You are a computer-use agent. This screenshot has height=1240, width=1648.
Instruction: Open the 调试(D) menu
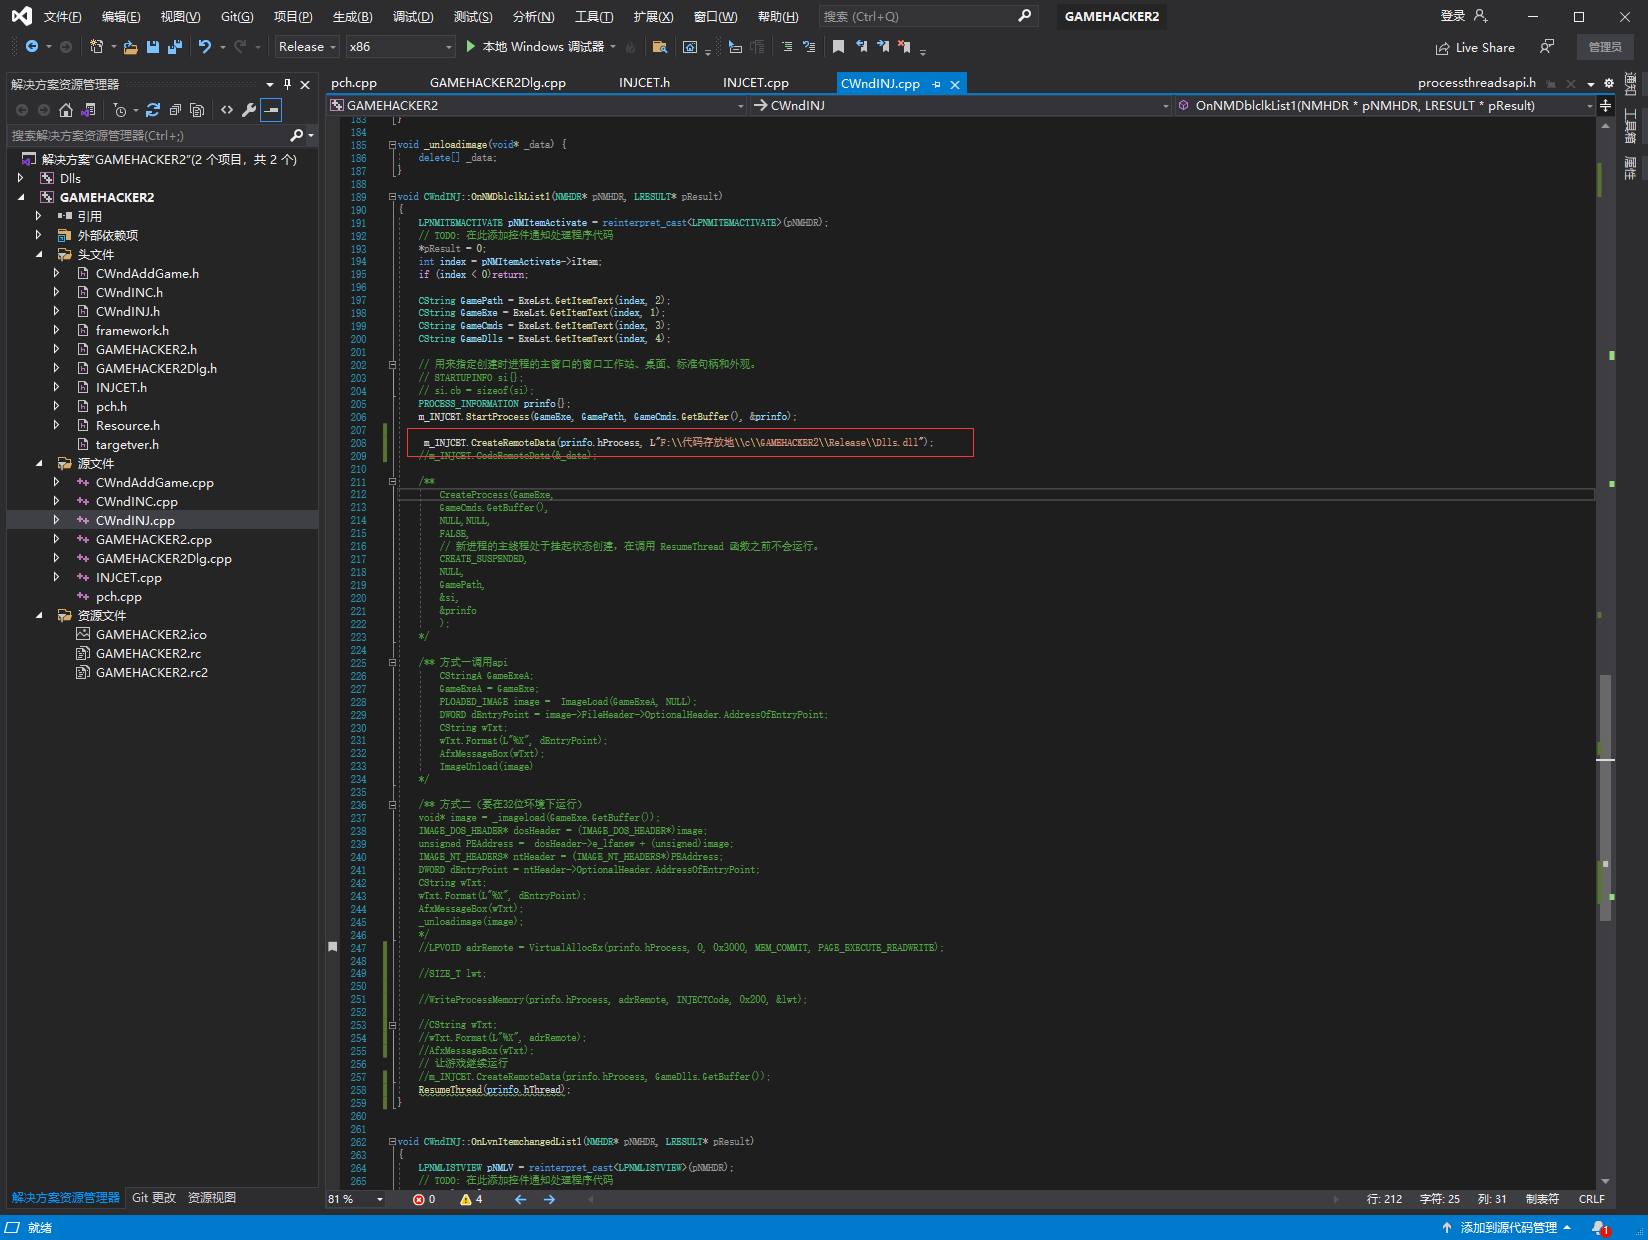click(413, 16)
